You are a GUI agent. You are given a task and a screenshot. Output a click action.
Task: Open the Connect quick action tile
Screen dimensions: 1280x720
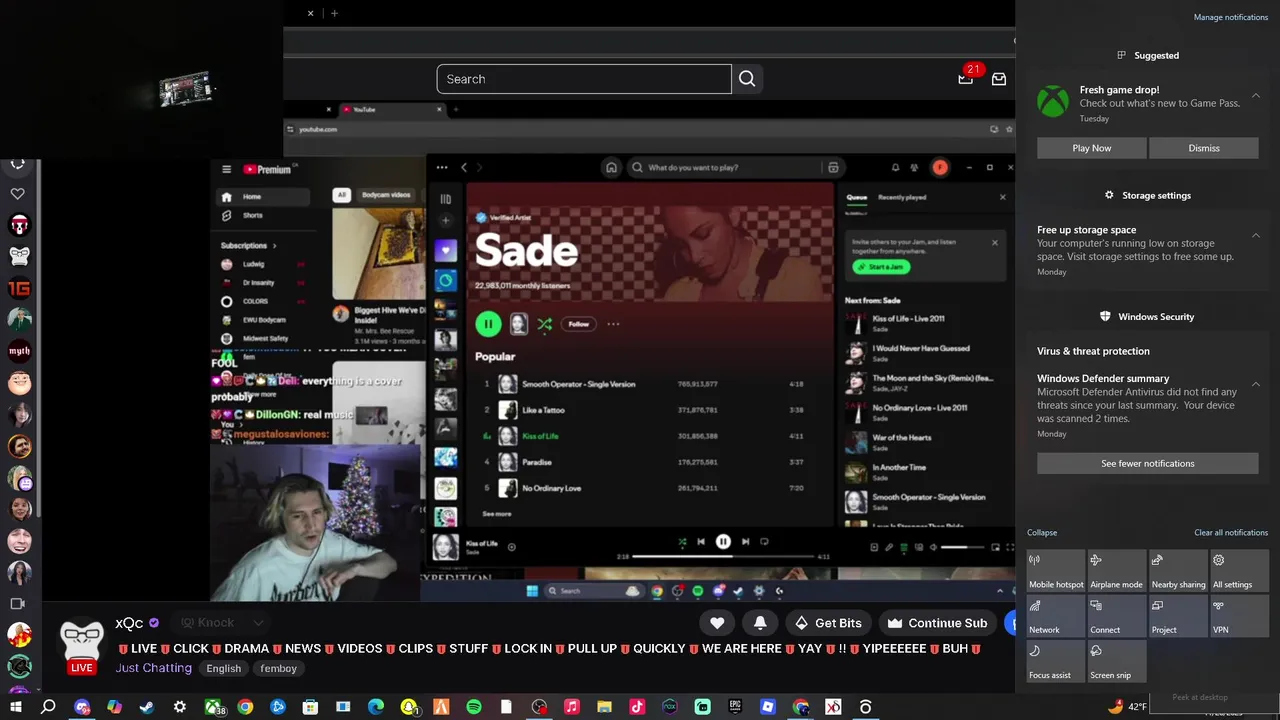[x=1117, y=615]
